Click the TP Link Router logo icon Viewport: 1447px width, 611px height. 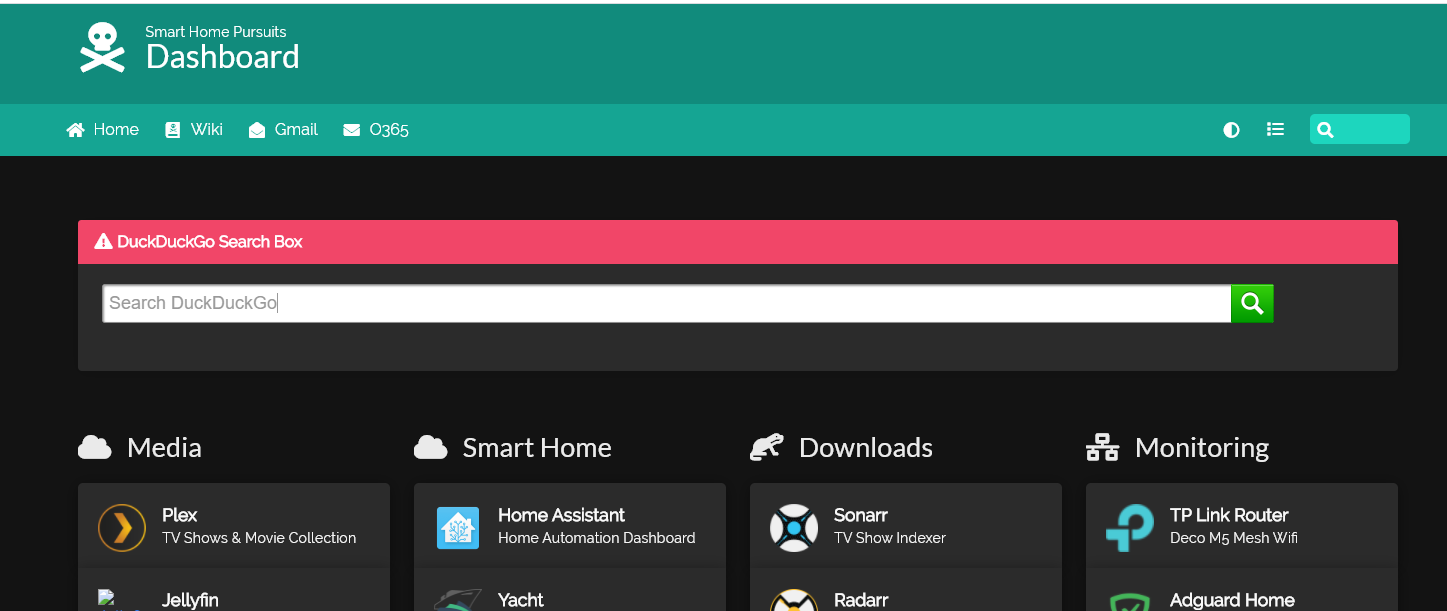point(1130,527)
